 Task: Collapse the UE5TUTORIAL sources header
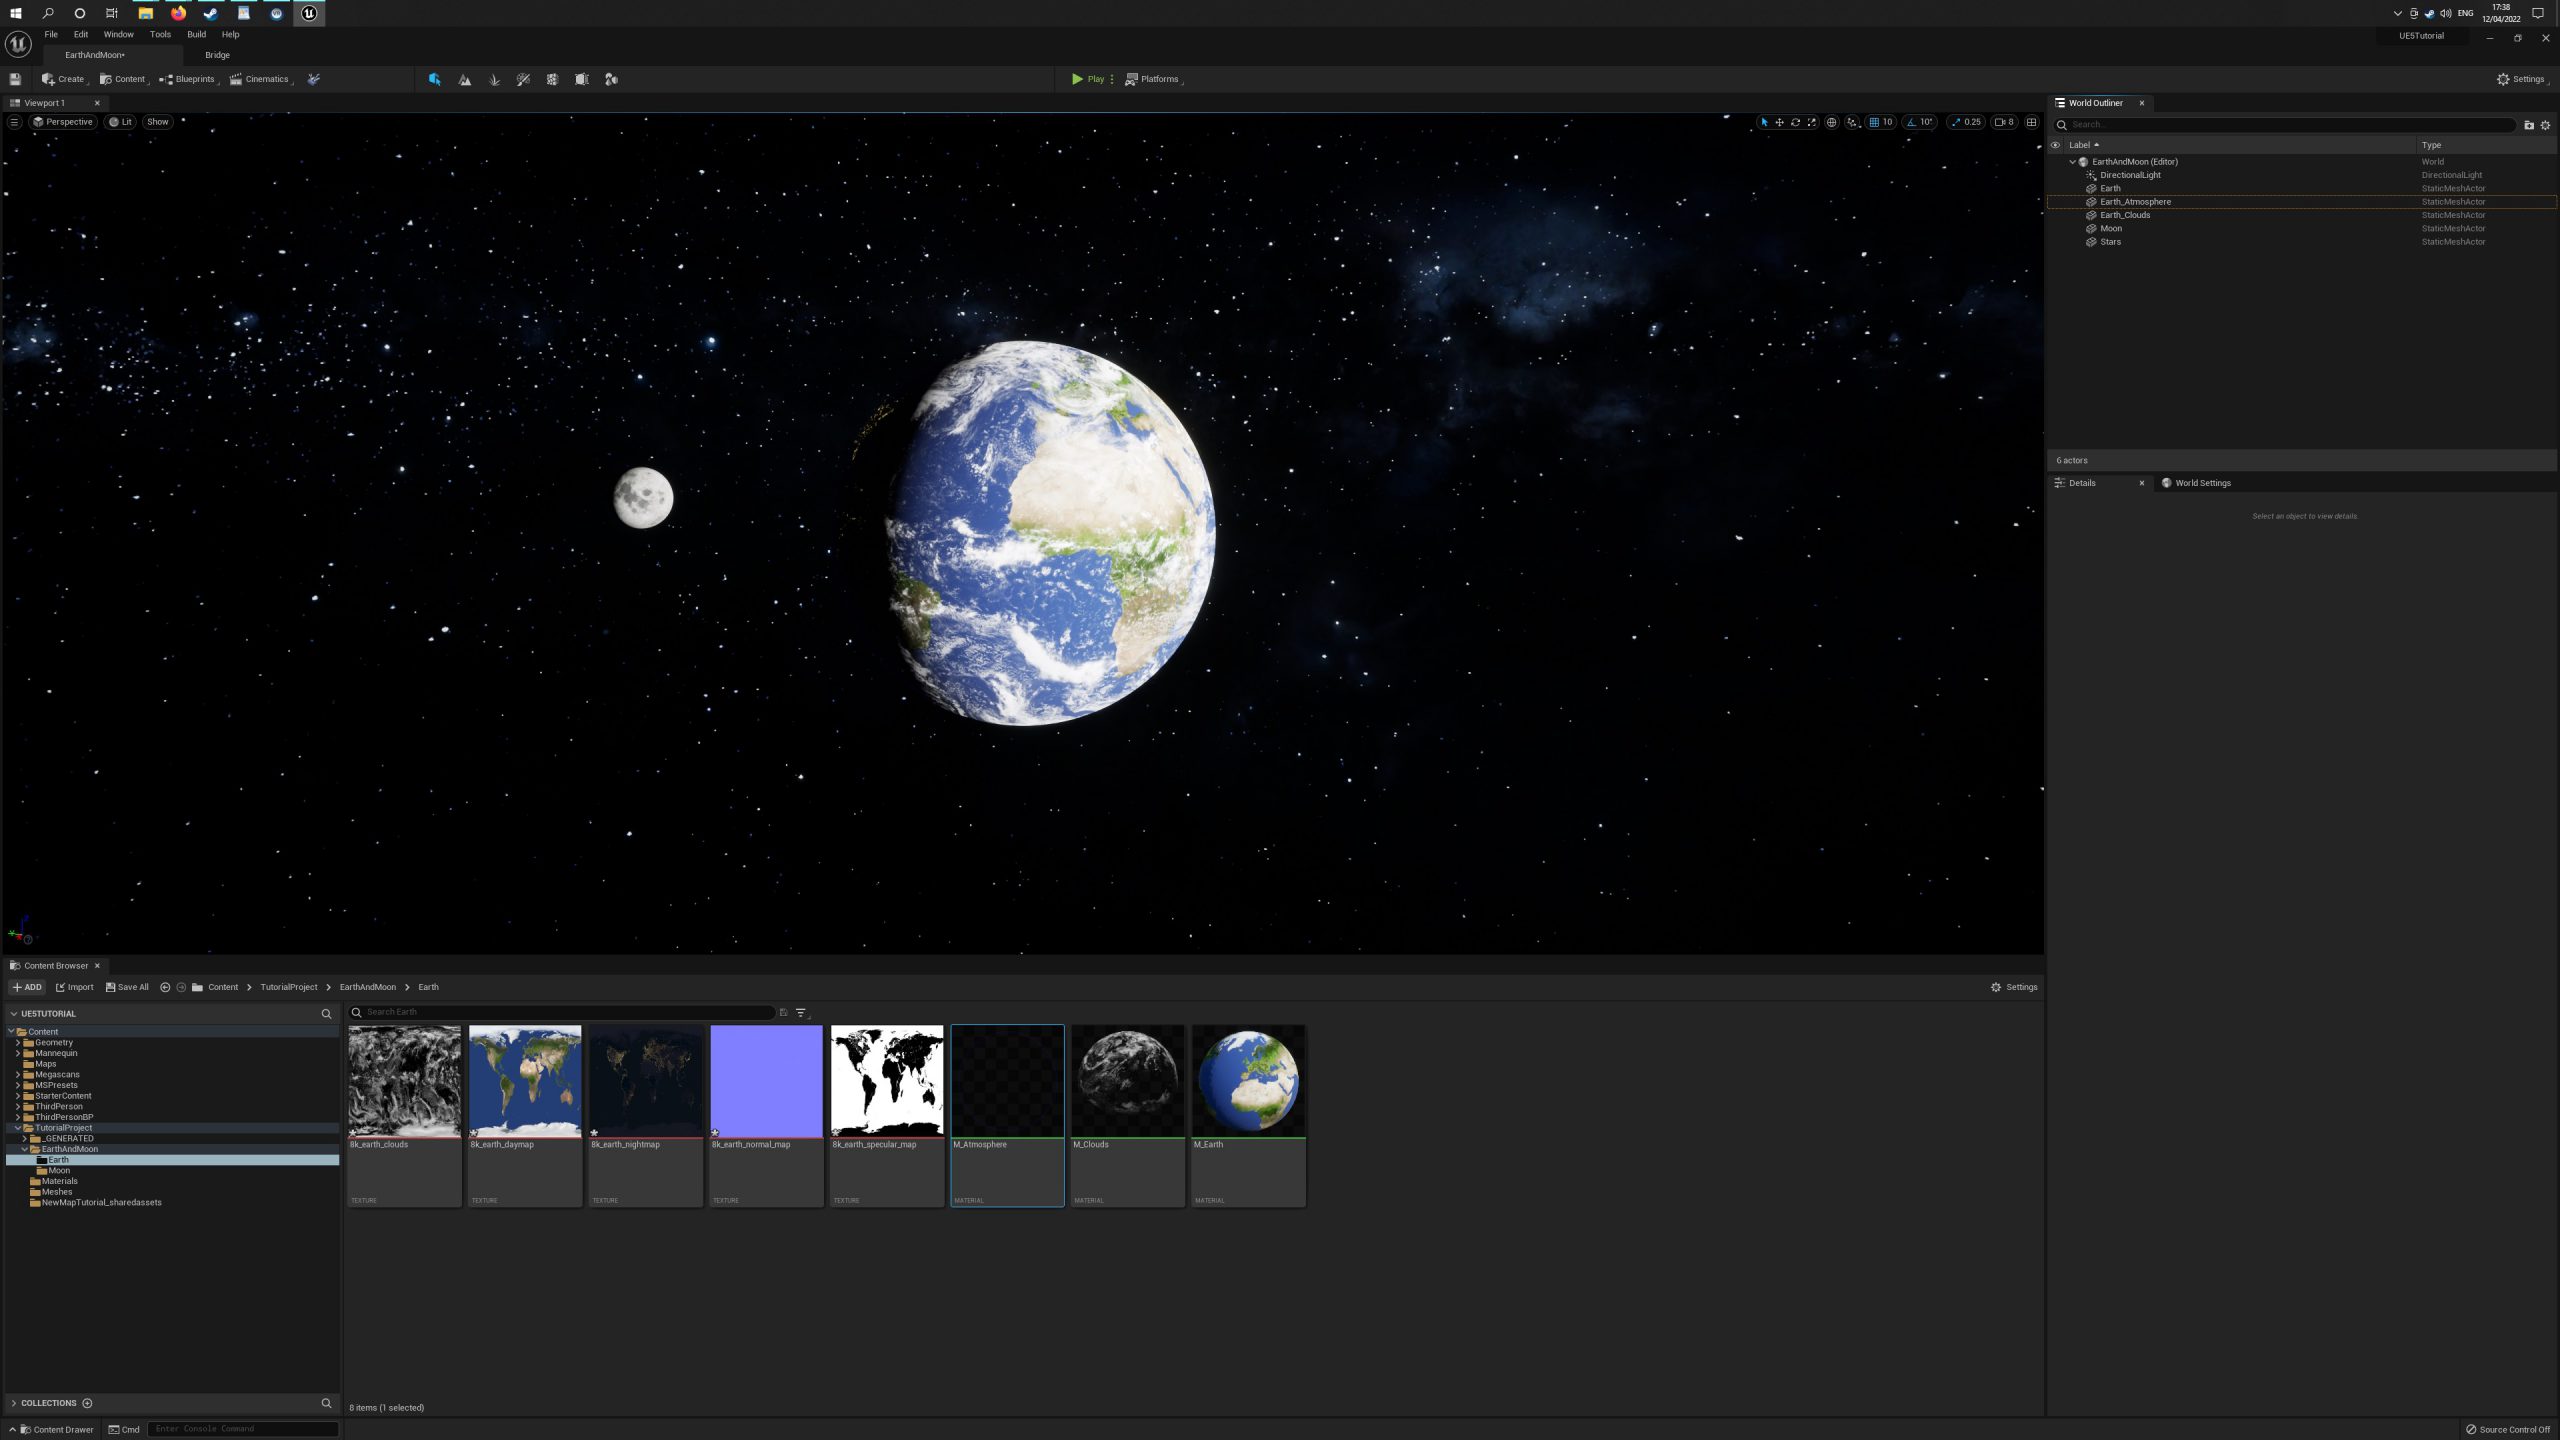[13, 1014]
